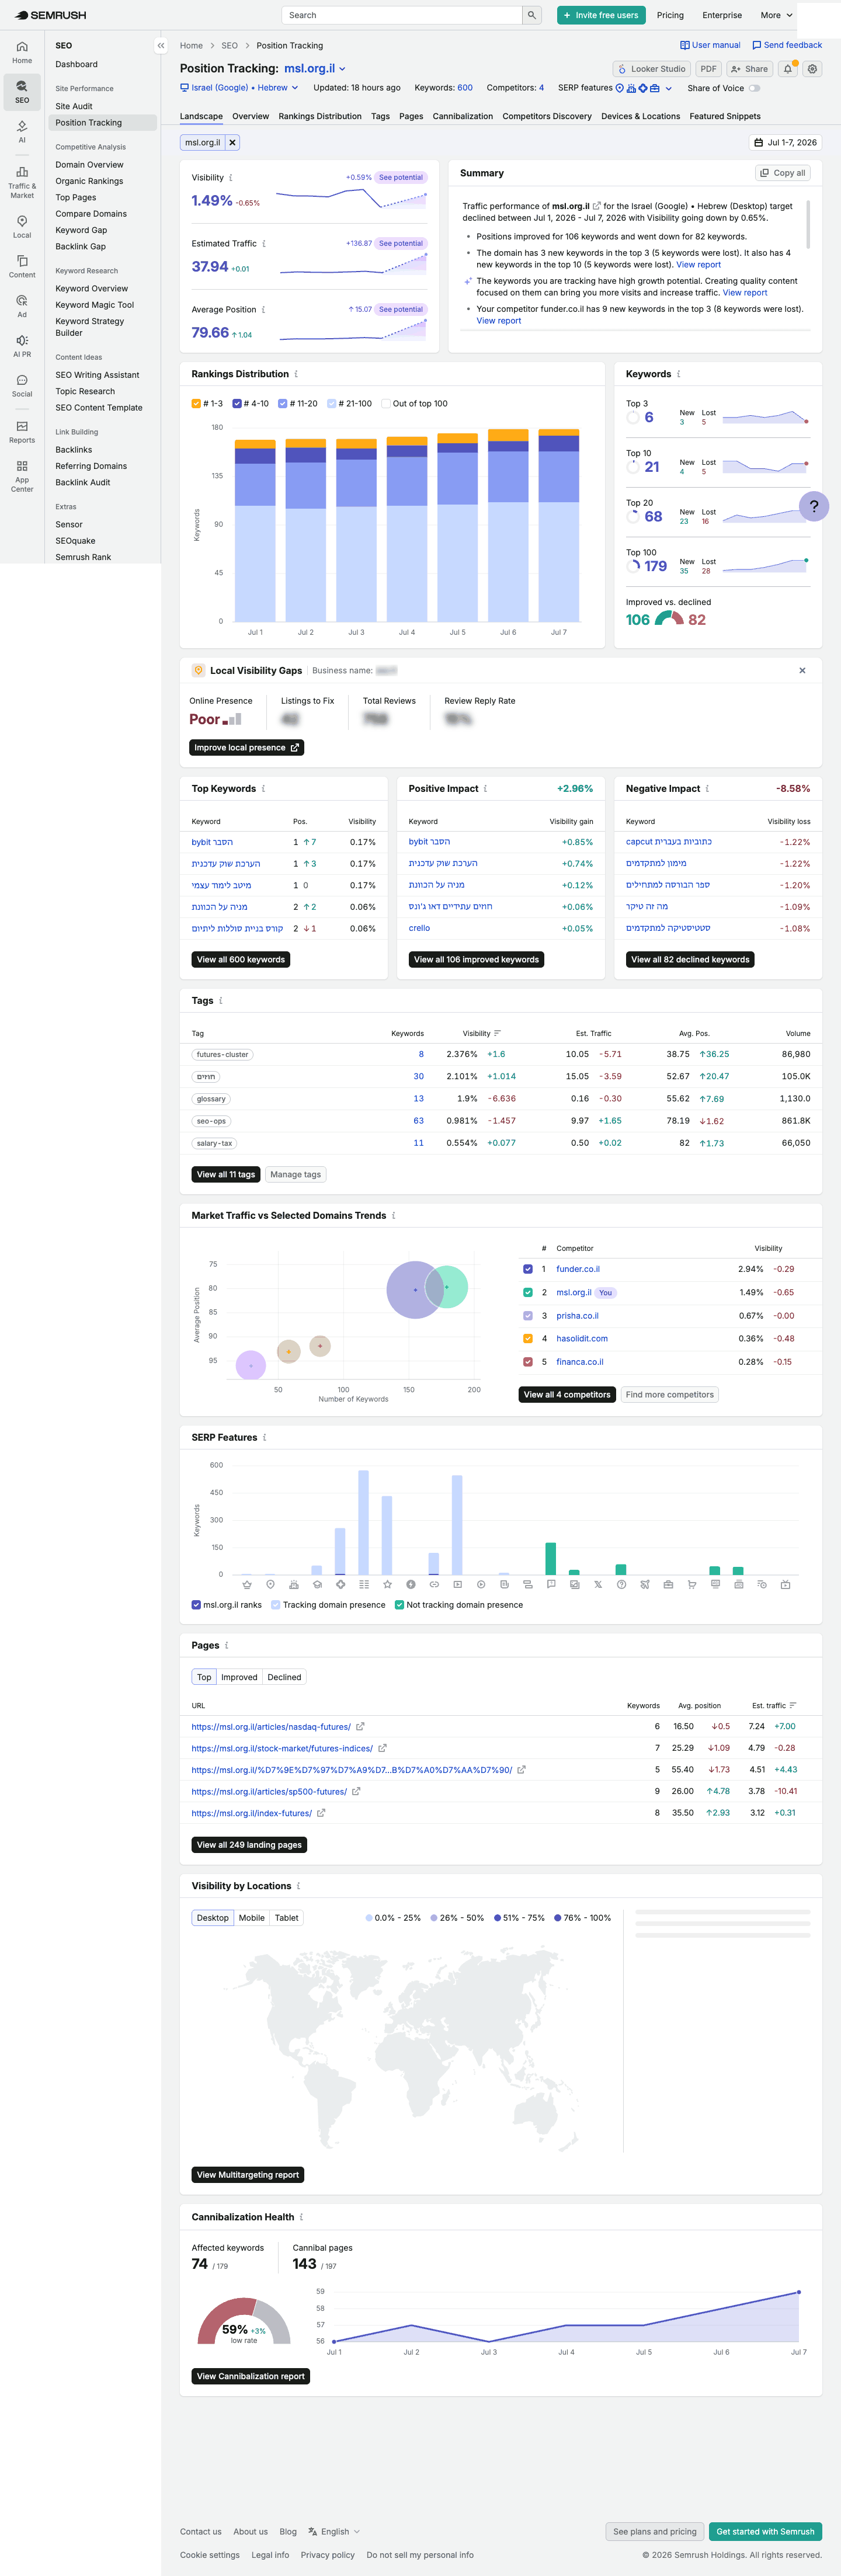The height and width of the screenshot is (2576, 841).
Task: Sort Tags table by Visibility column
Action: click(482, 1033)
